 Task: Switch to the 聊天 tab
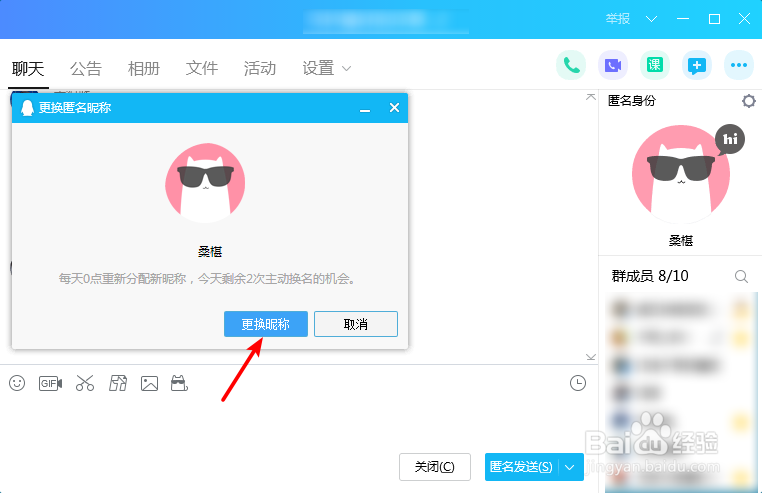(28, 69)
